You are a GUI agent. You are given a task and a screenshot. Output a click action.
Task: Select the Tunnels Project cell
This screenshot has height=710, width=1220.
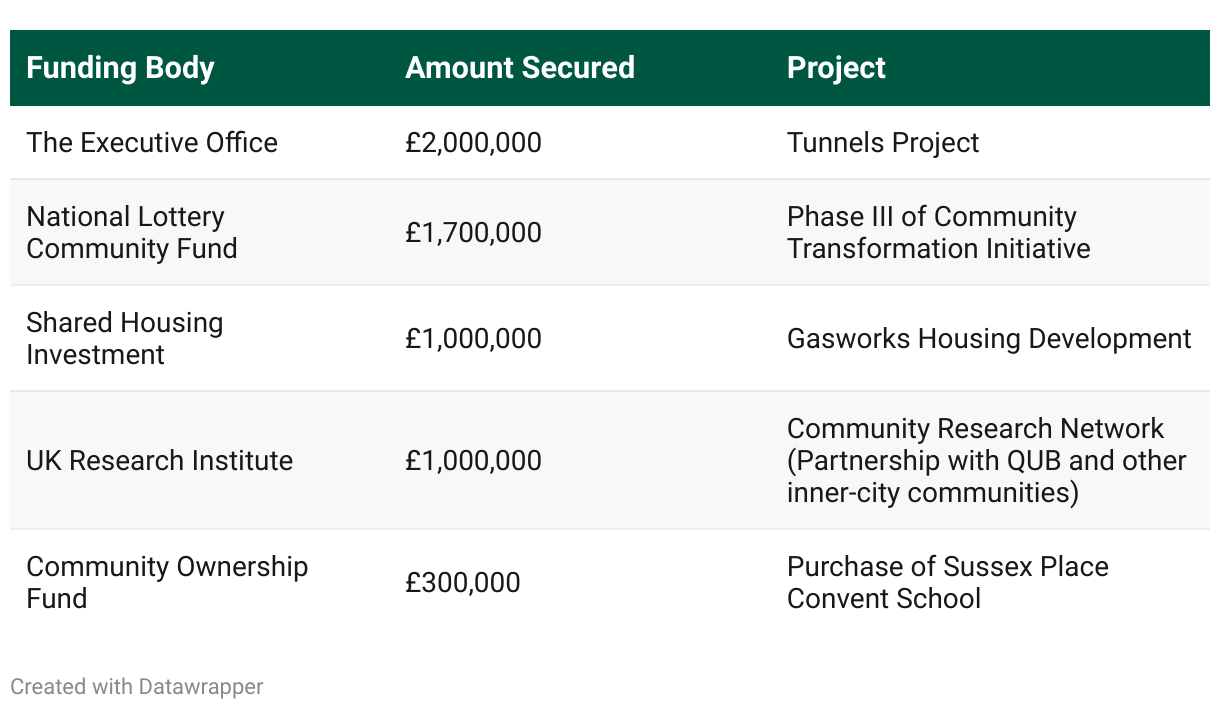pyautogui.click(x=883, y=143)
